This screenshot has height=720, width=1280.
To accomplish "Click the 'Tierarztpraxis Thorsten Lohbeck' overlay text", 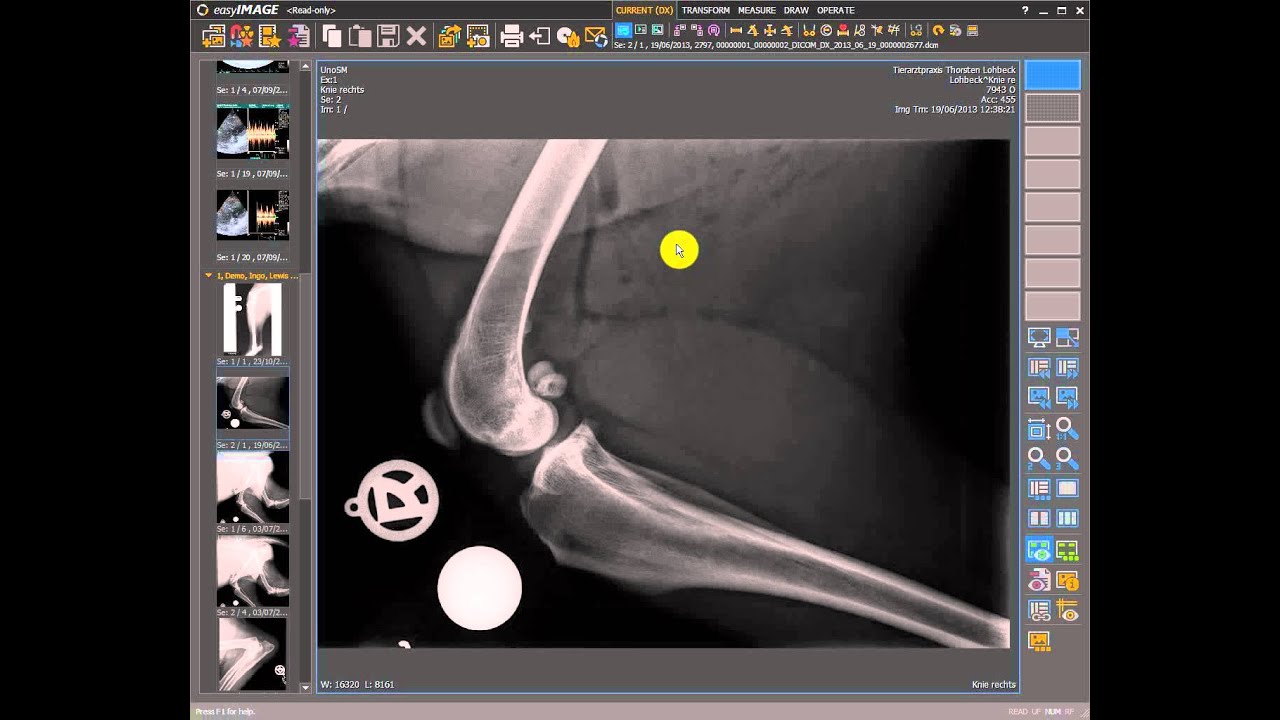I will pyautogui.click(x=953, y=70).
